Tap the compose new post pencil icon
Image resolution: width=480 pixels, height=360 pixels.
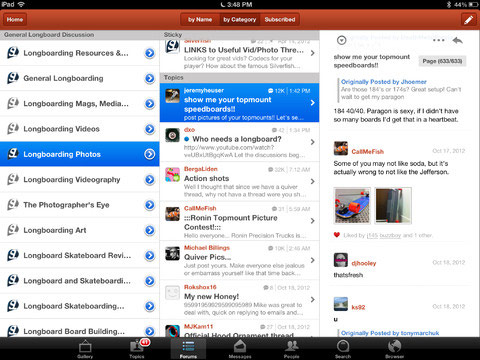pyautogui.click(x=468, y=20)
